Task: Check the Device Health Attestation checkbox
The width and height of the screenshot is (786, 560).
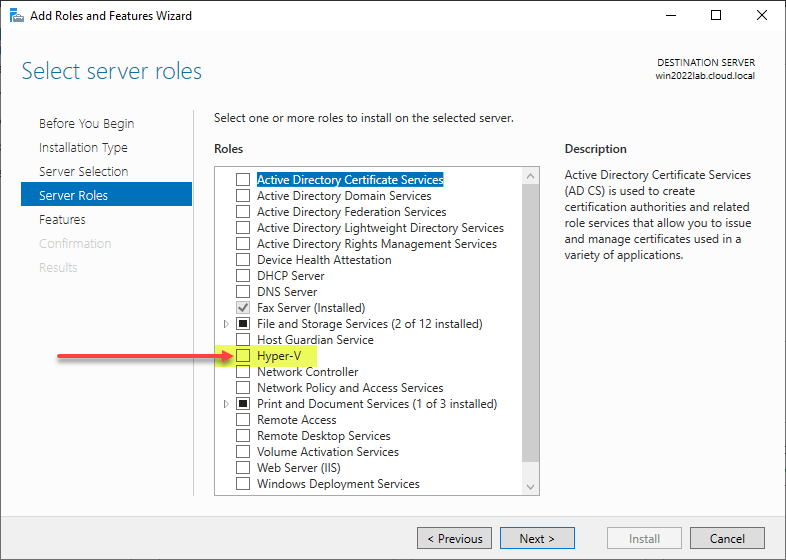Action: (x=243, y=260)
